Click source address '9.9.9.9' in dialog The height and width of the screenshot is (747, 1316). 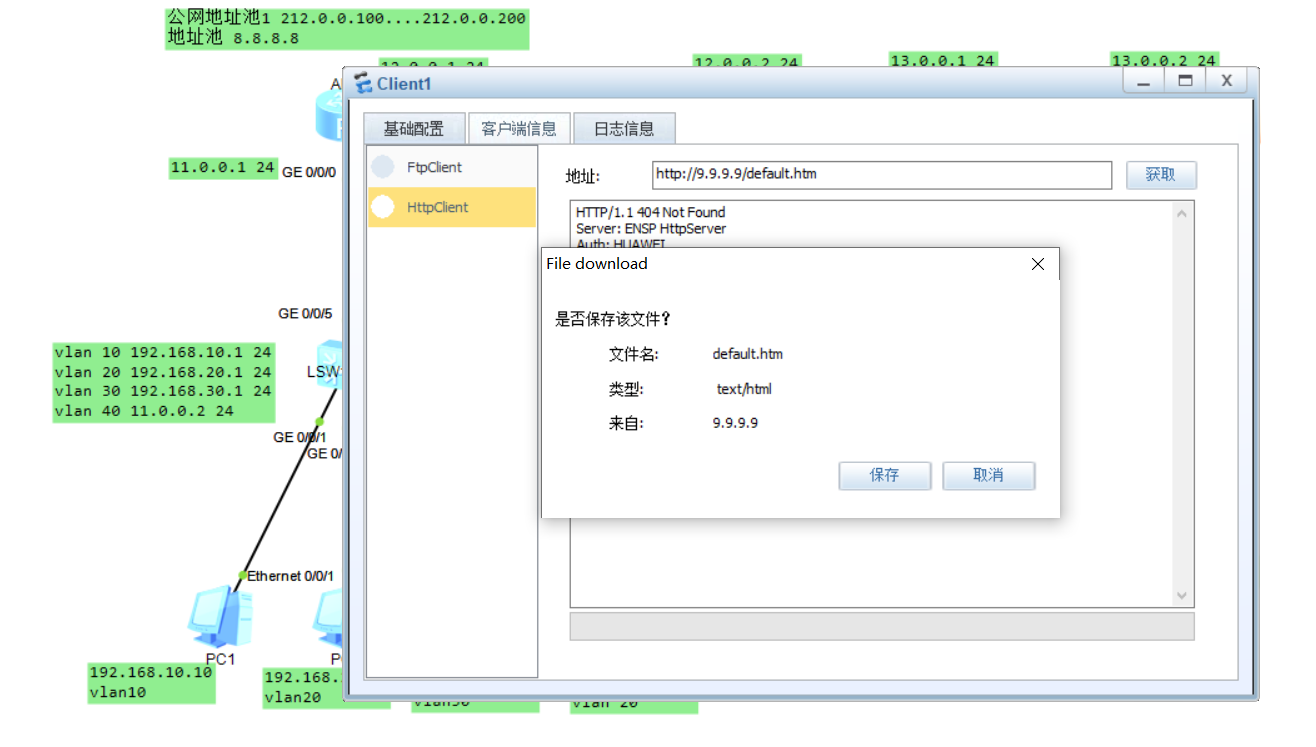pos(735,423)
